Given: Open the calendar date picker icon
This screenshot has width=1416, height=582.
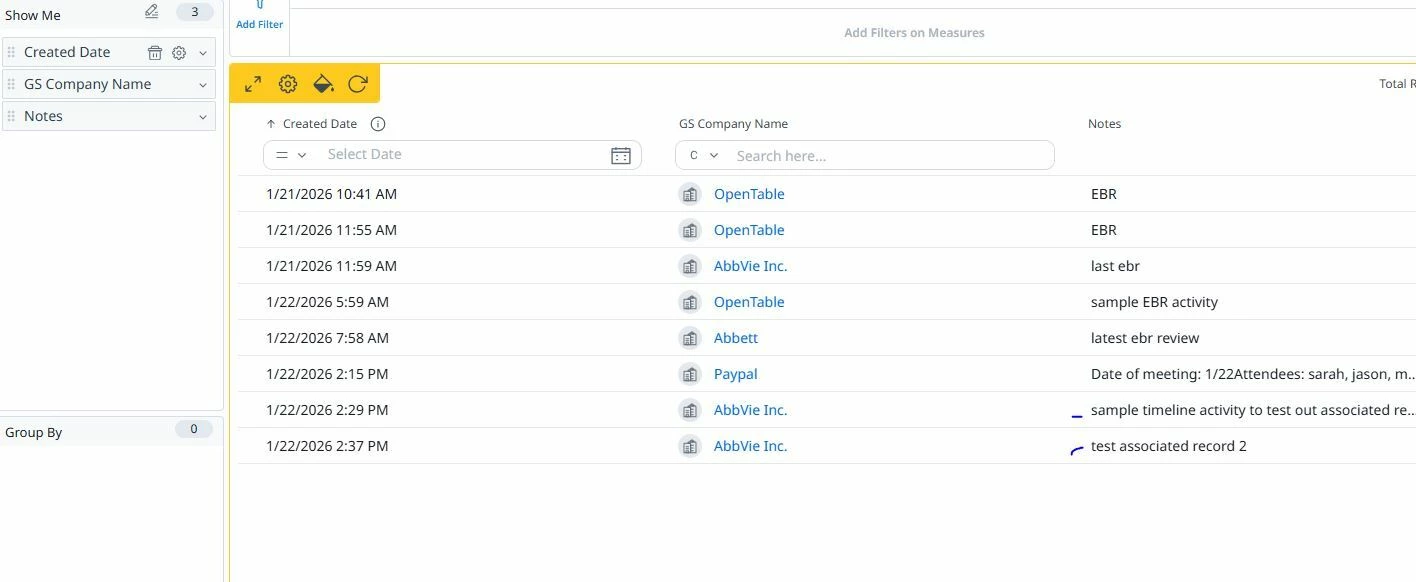Looking at the screenshot, I should pos(621,155).
